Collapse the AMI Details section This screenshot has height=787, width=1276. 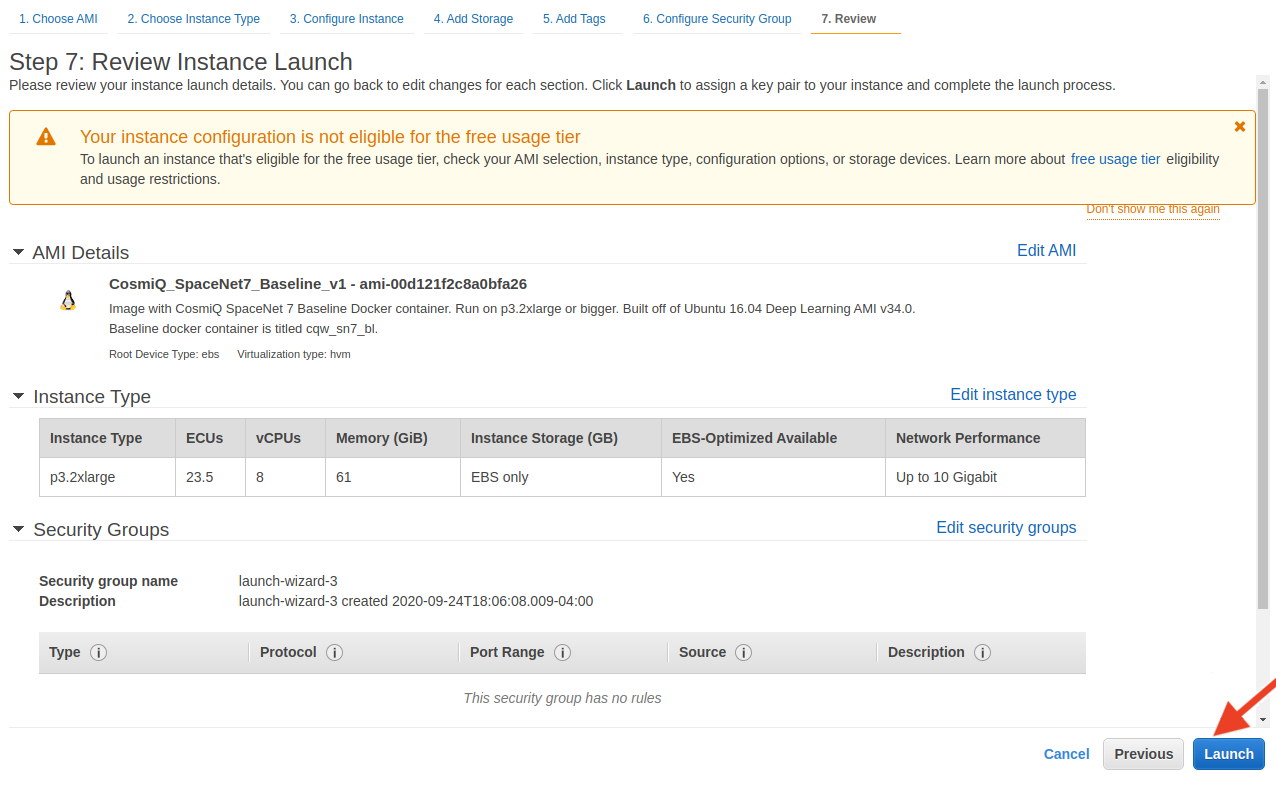[18, 252]
